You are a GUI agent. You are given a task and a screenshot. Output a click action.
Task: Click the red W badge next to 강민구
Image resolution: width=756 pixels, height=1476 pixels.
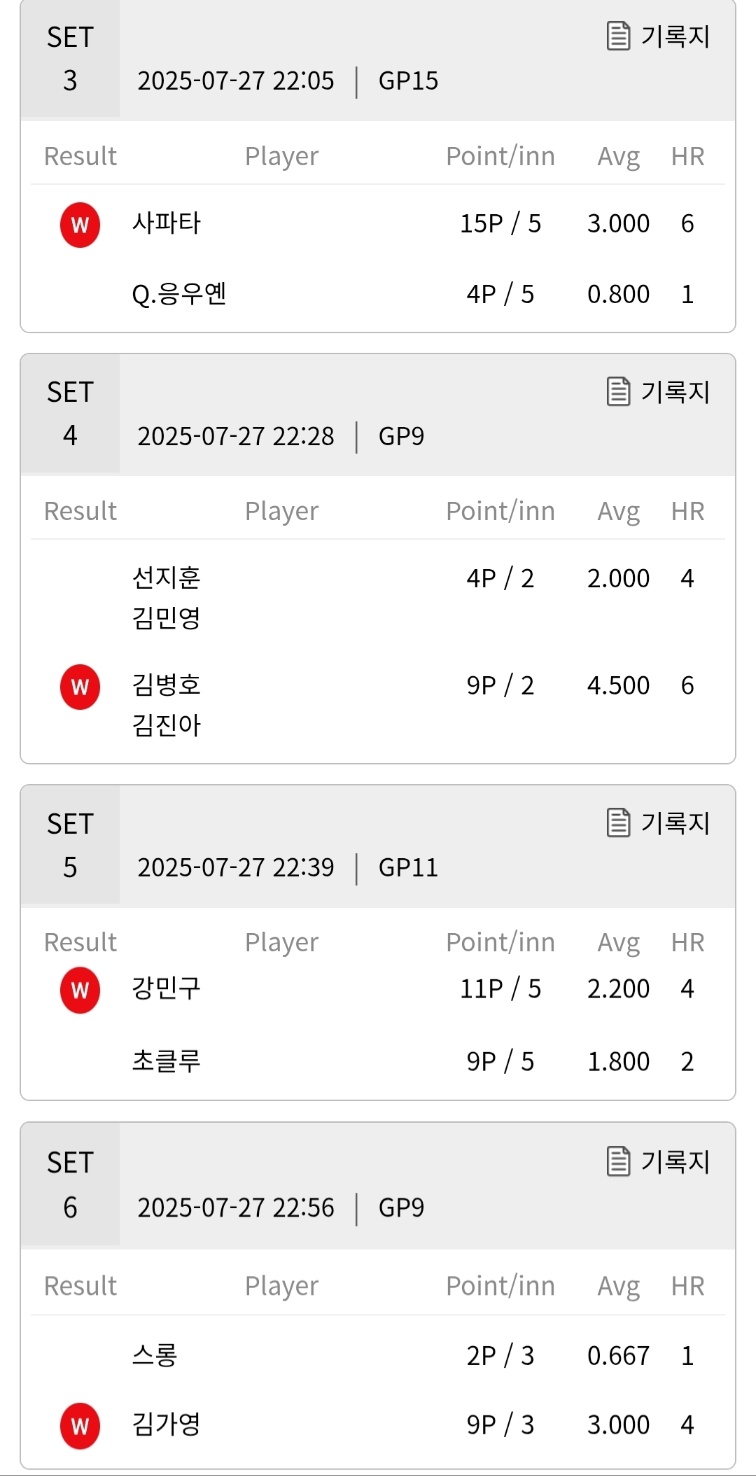coord(80,990)
